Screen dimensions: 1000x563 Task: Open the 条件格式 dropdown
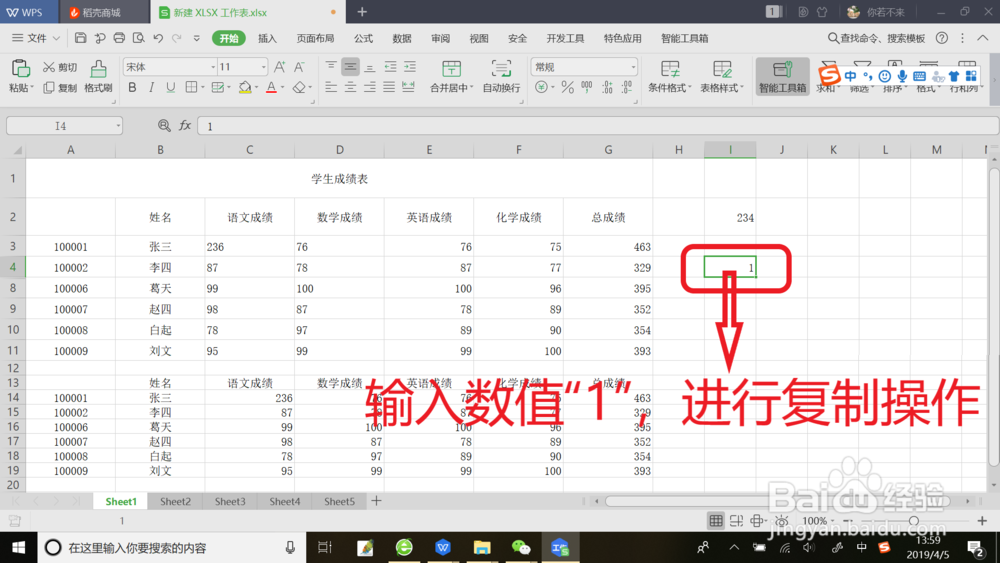tap(670, 77)
